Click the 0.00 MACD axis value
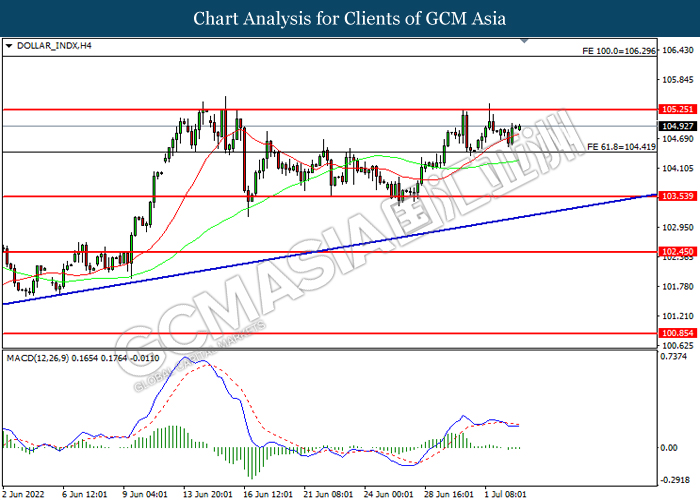Screen dimensions: 700x500 (668, 447)
